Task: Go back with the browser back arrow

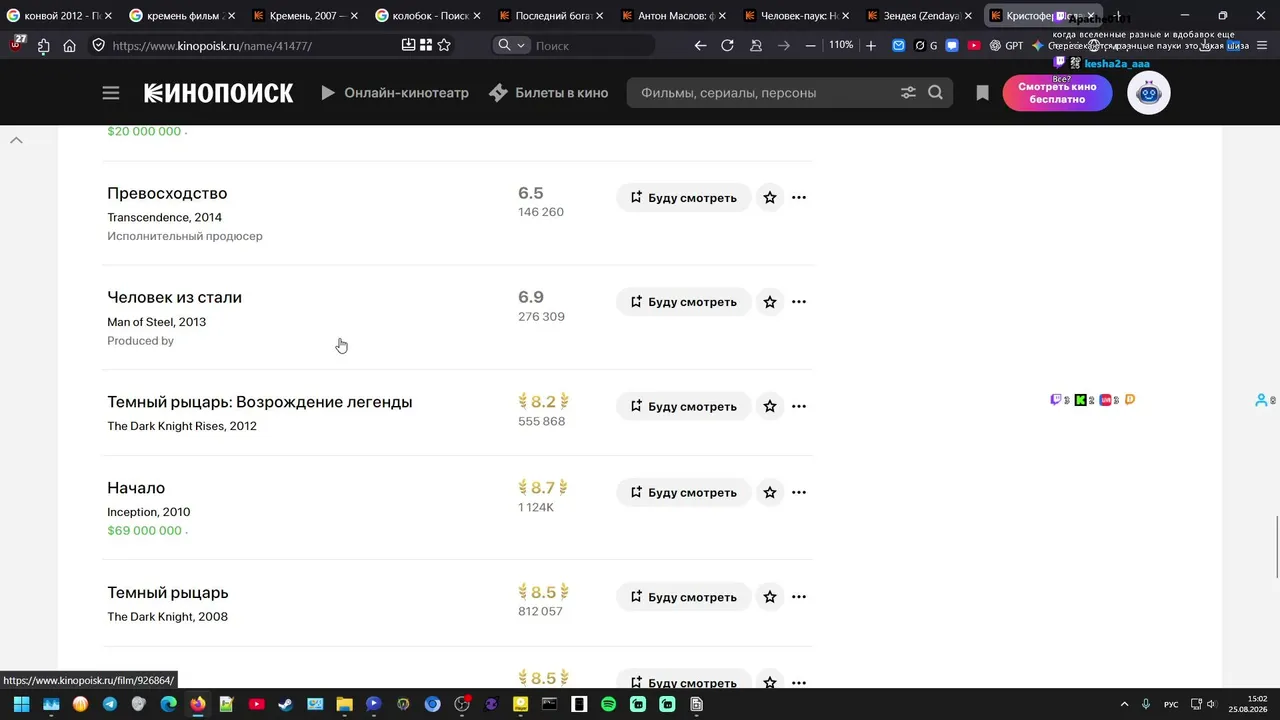Action: (700, 45)
